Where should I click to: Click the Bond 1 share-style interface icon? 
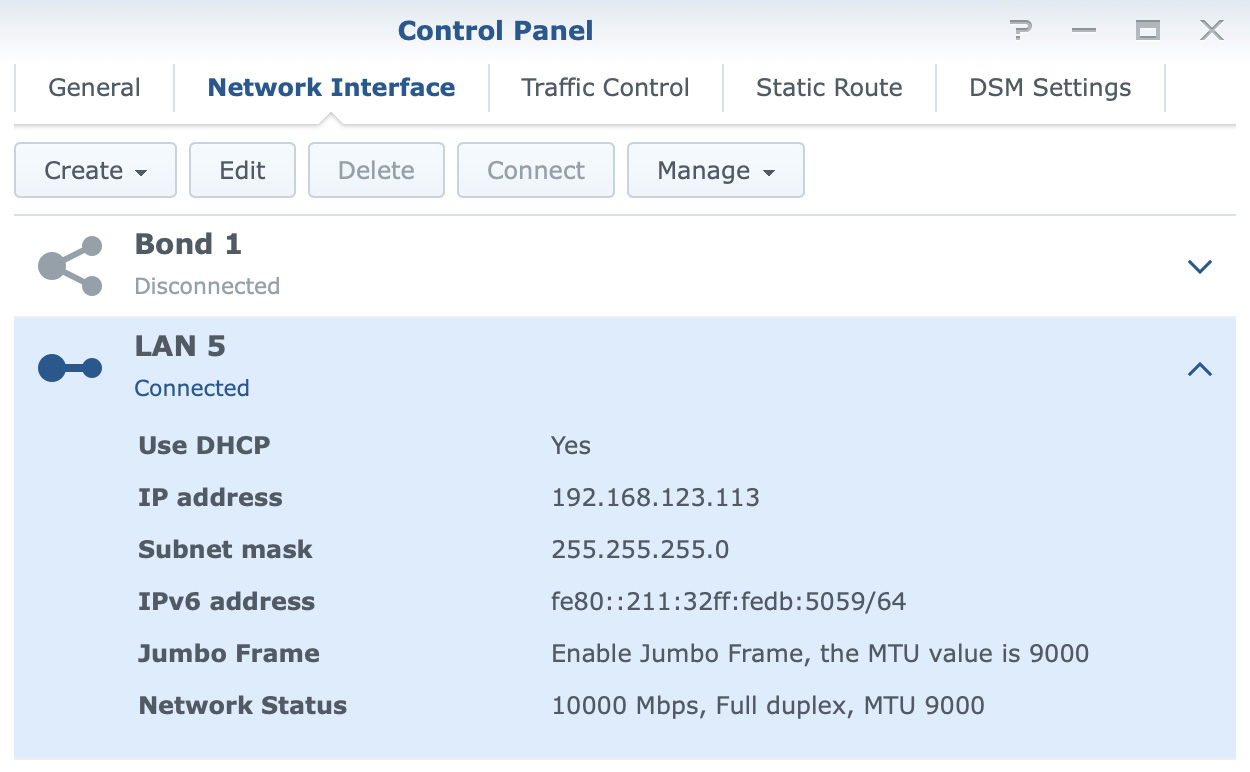coord(70,266)
